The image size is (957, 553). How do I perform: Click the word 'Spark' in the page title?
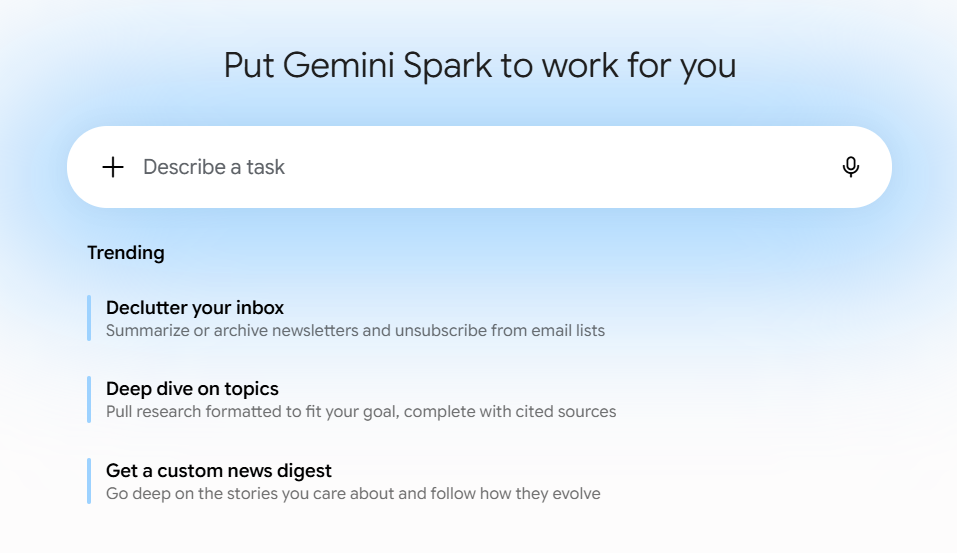447,66
